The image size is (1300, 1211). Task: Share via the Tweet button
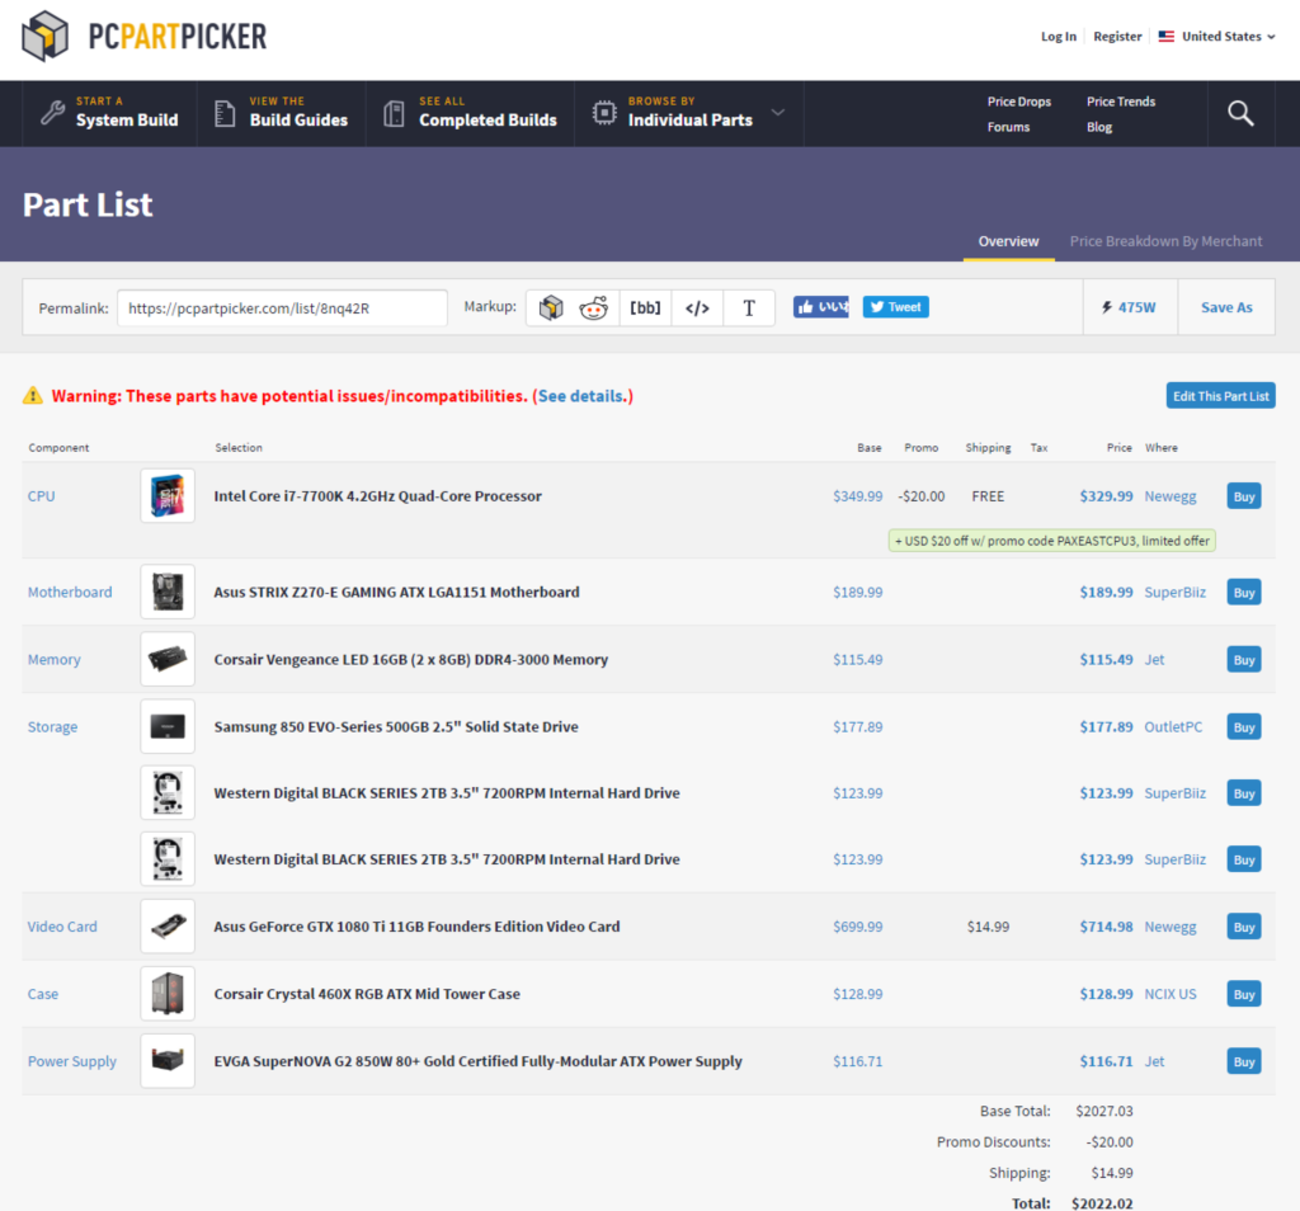(896, 307)
